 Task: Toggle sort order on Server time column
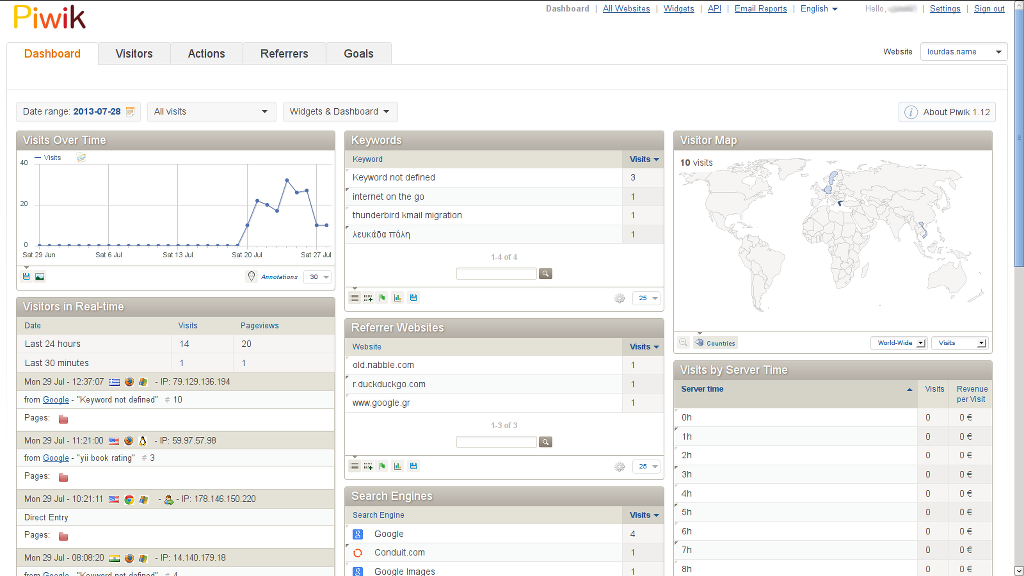coord(796,389)
